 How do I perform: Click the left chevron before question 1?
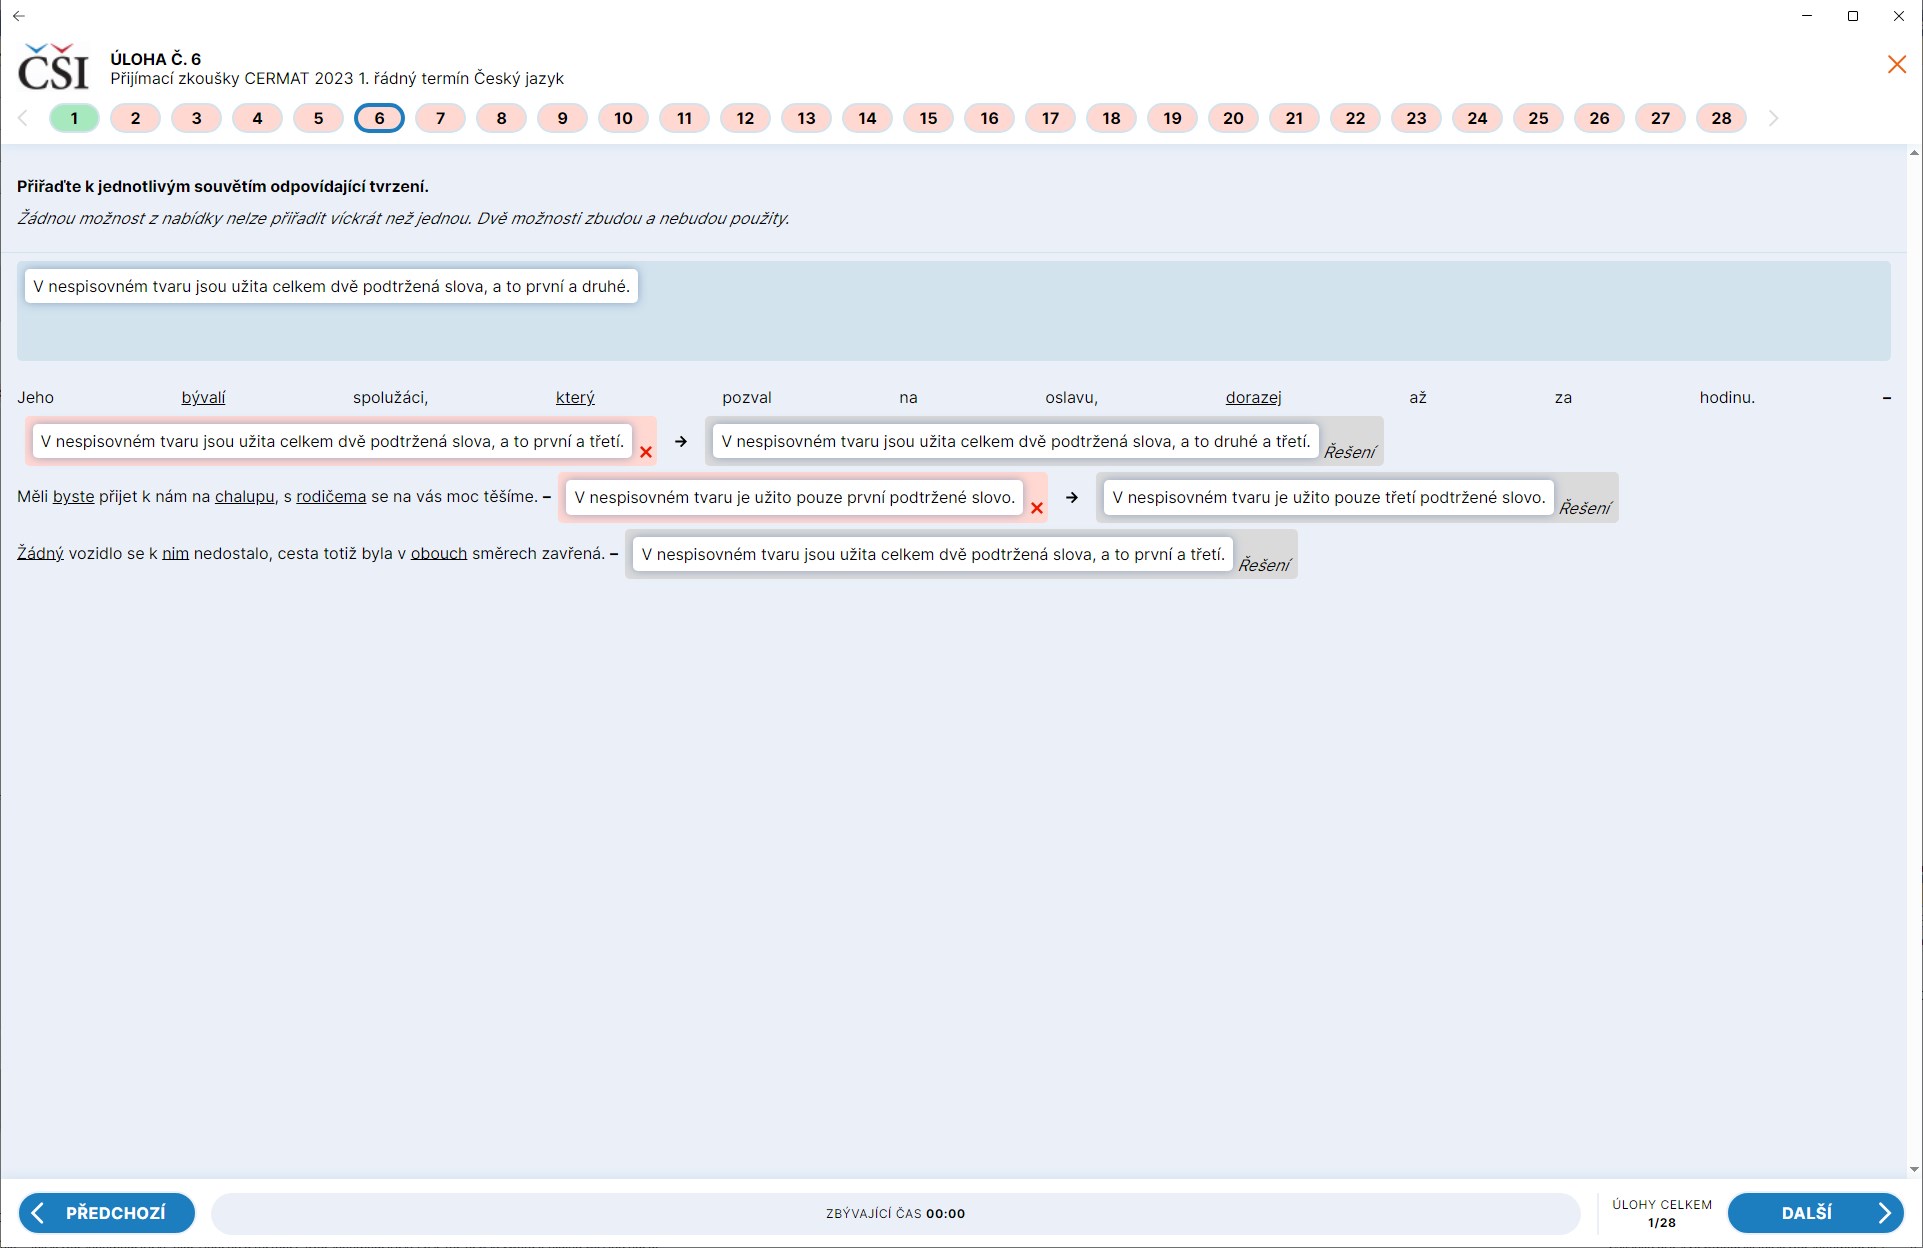pos(23,118)
